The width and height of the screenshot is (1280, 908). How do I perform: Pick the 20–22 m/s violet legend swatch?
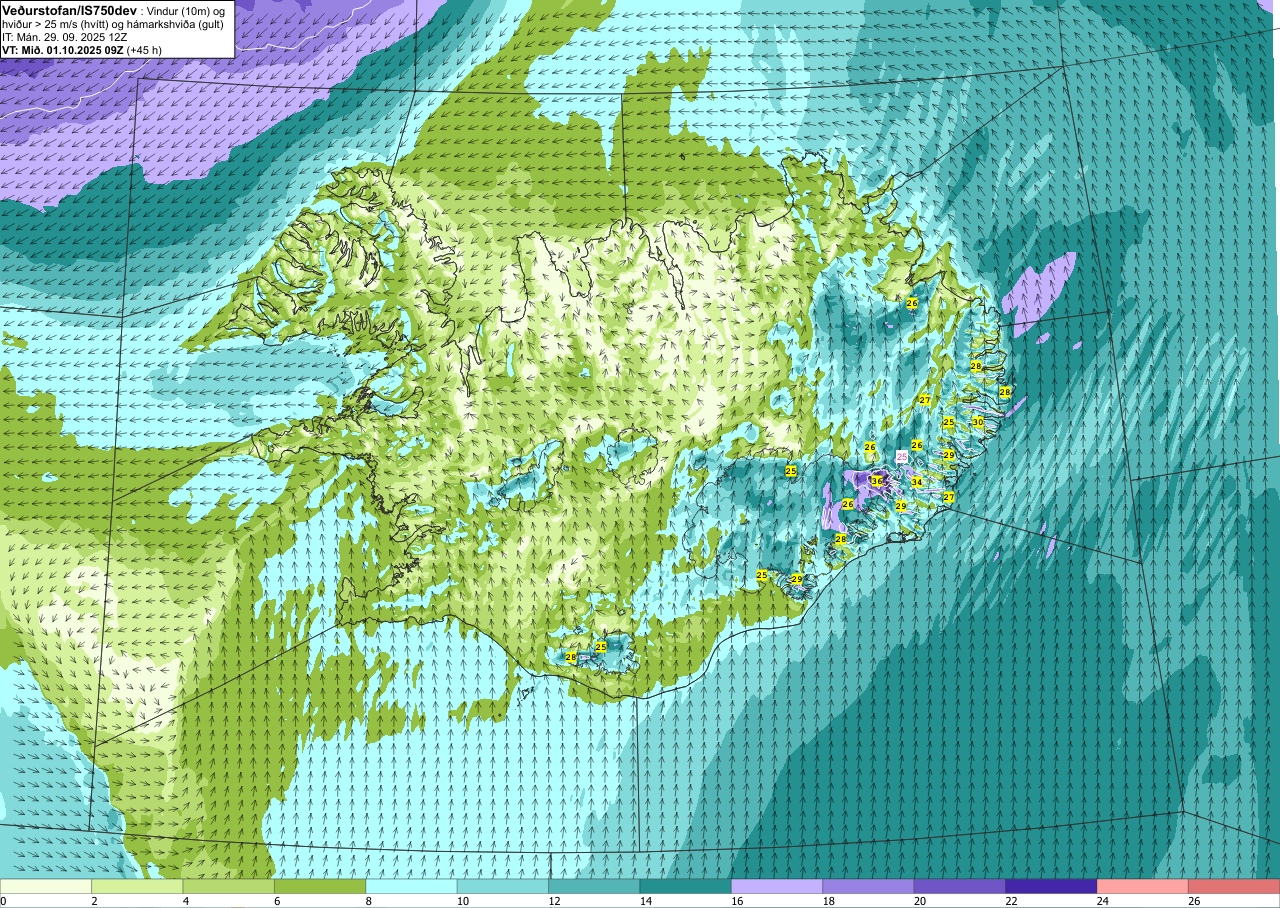click(x=960, y=887)
